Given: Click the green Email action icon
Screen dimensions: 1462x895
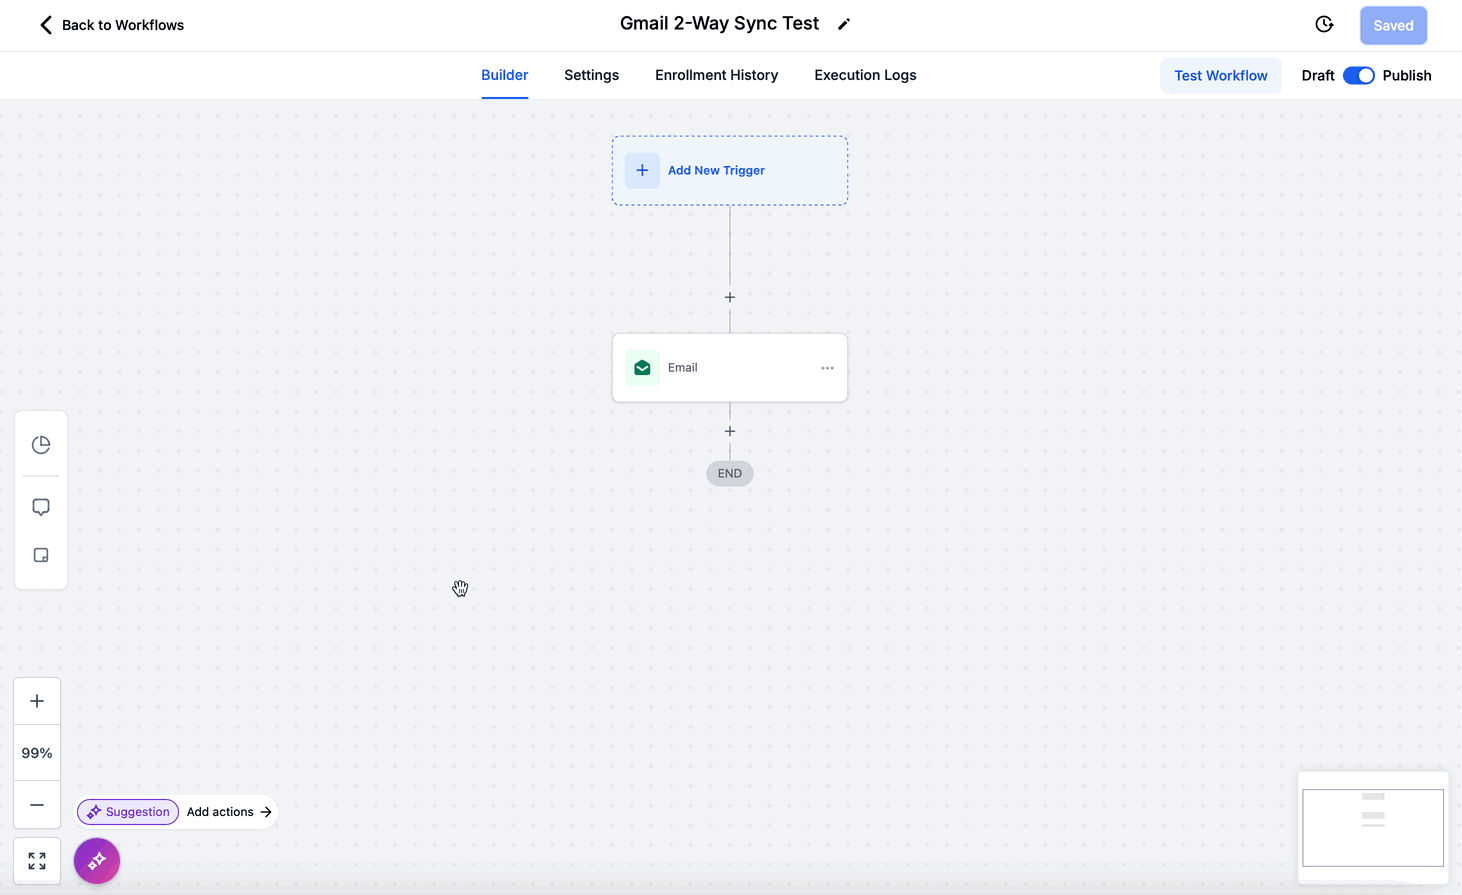Looking at the screenshot, I should tap(642, 368).
